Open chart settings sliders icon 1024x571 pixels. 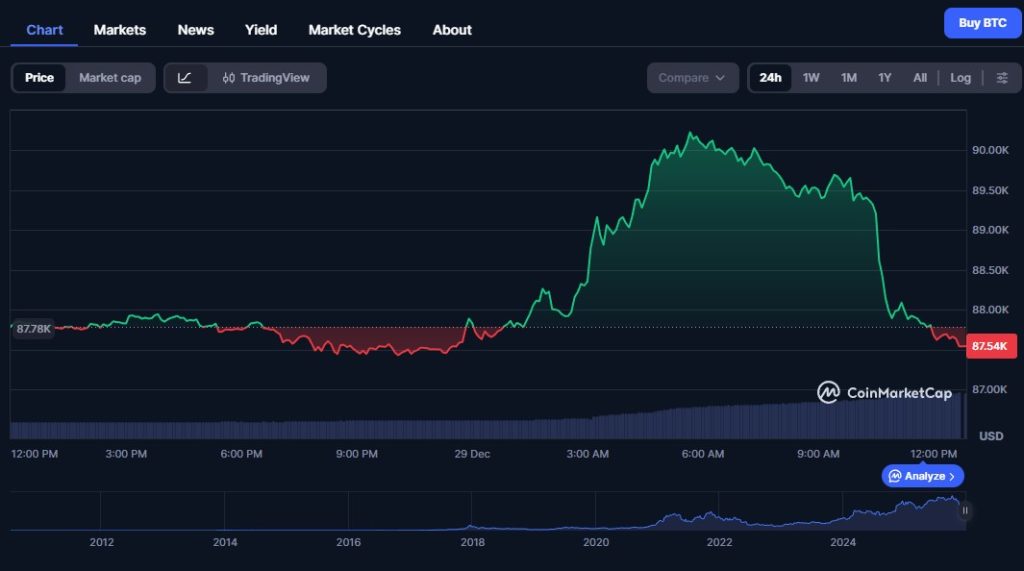[1002, 78]
